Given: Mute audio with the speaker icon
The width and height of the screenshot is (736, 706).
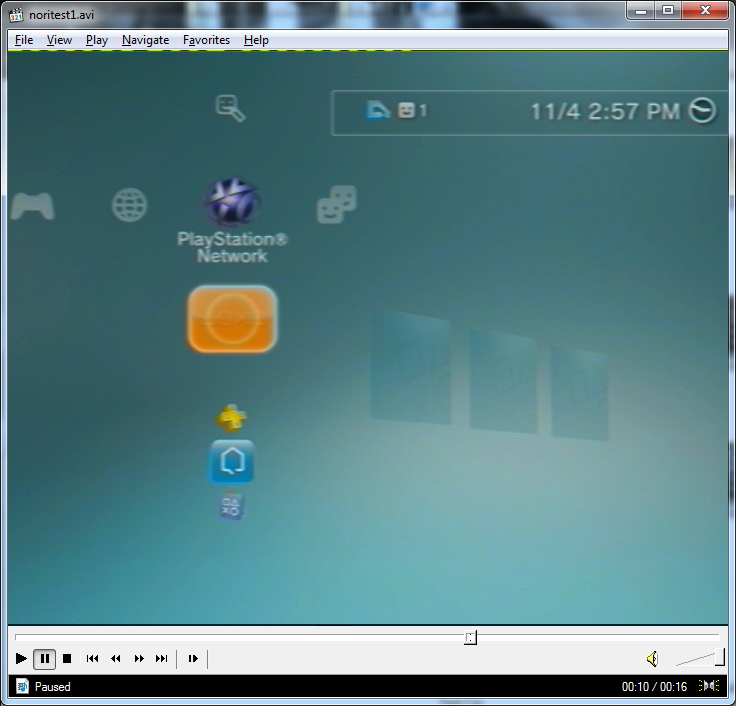Looking at the screenshot, I should click(652, 658).
